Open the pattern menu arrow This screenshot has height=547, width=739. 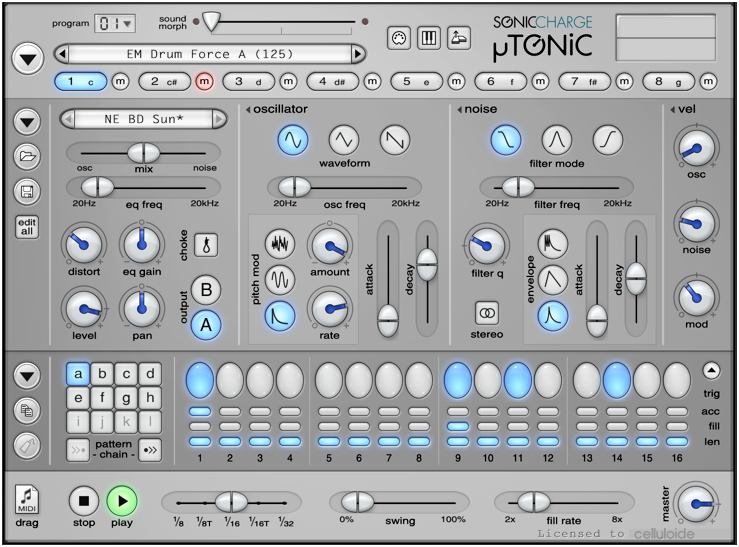pos(27,376)
